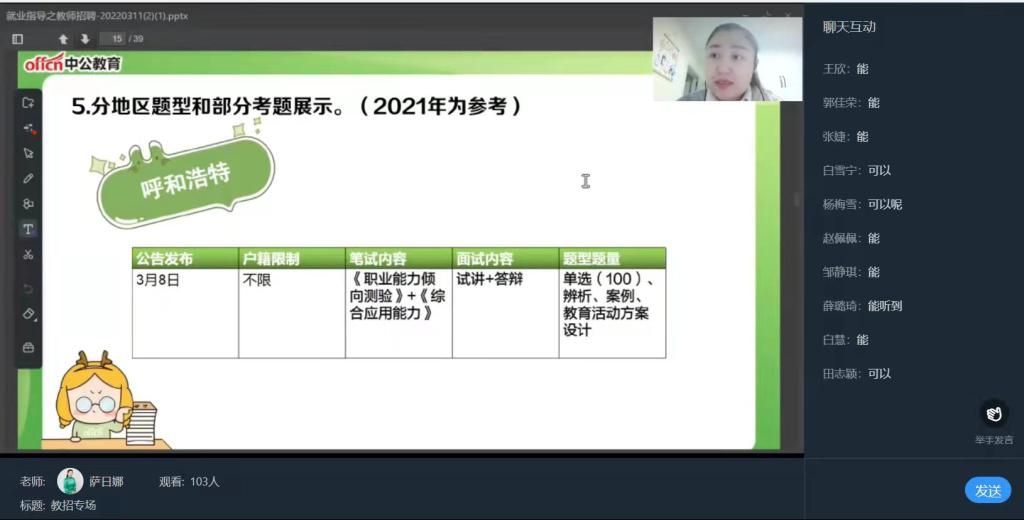Screen dimensions: 1024x520
Task: Select the topmost export tool in left toolbar
Action: point(28,103)
